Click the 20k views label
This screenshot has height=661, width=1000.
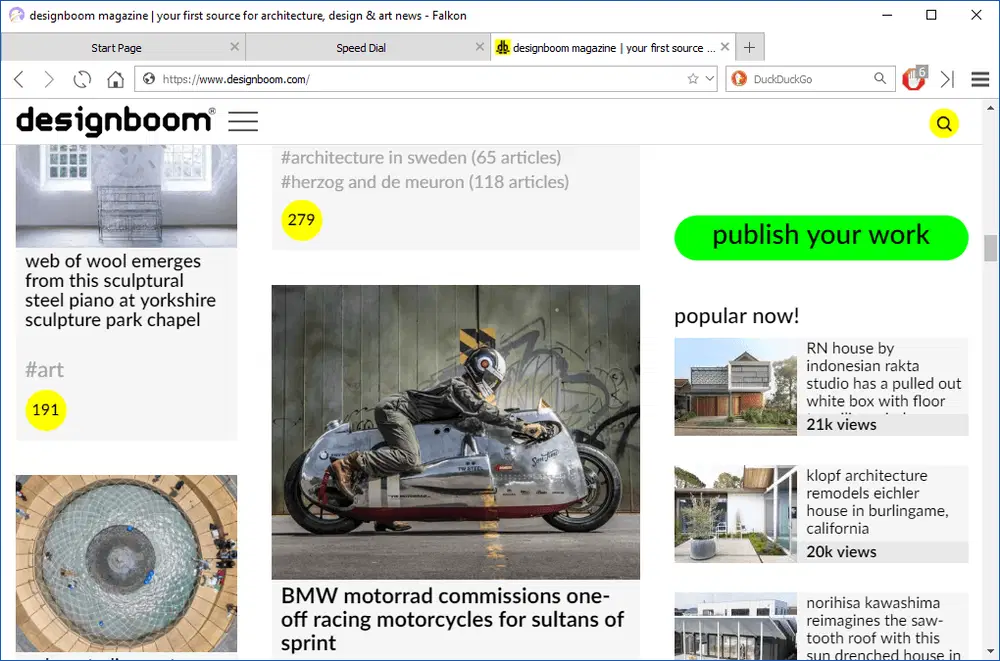[x=841, y=551]
